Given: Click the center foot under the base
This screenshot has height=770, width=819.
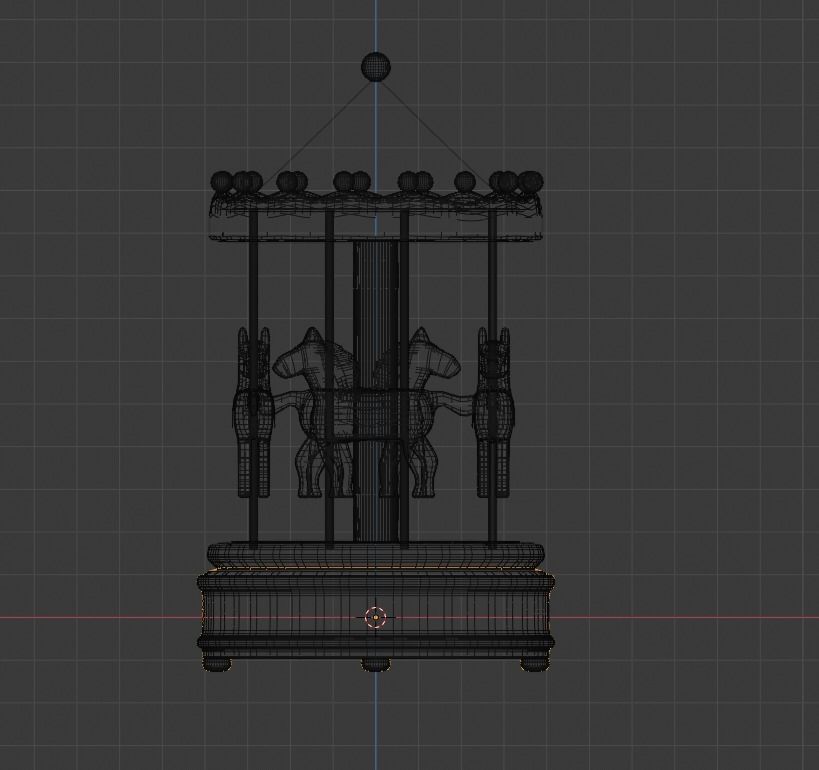Looking at the screenshot, I should click(376, 665).
